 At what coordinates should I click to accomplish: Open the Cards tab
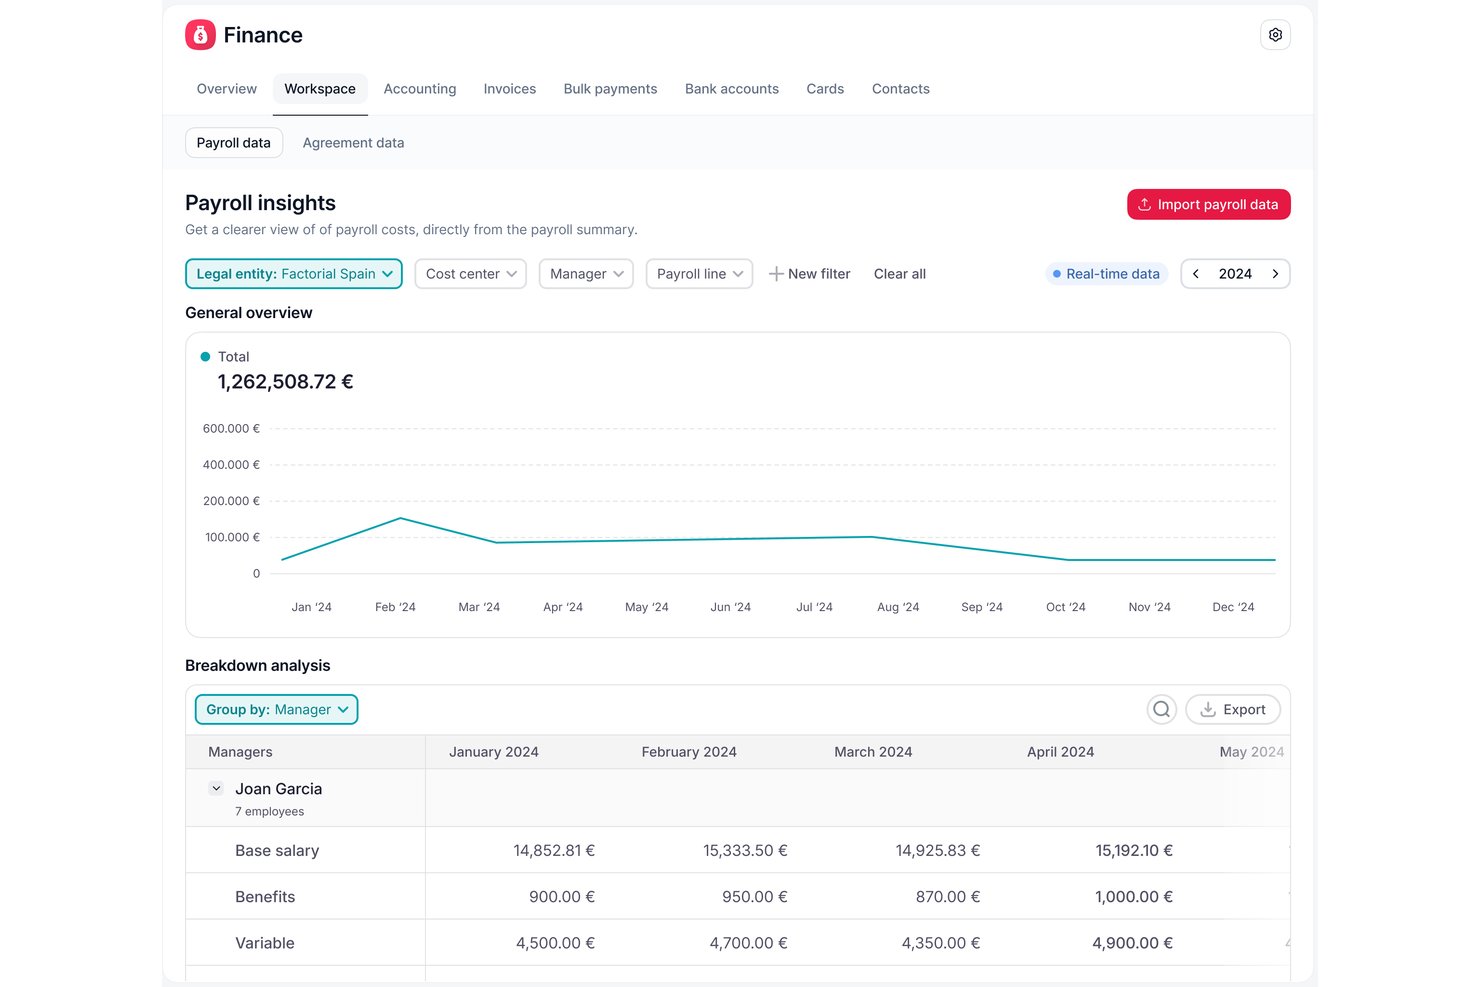coord(825,89)
